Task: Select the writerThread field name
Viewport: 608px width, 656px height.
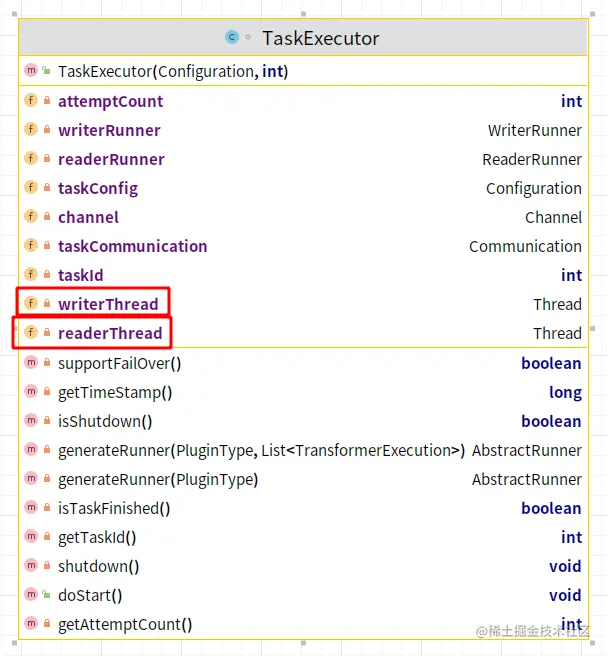Action: (108, 304)
